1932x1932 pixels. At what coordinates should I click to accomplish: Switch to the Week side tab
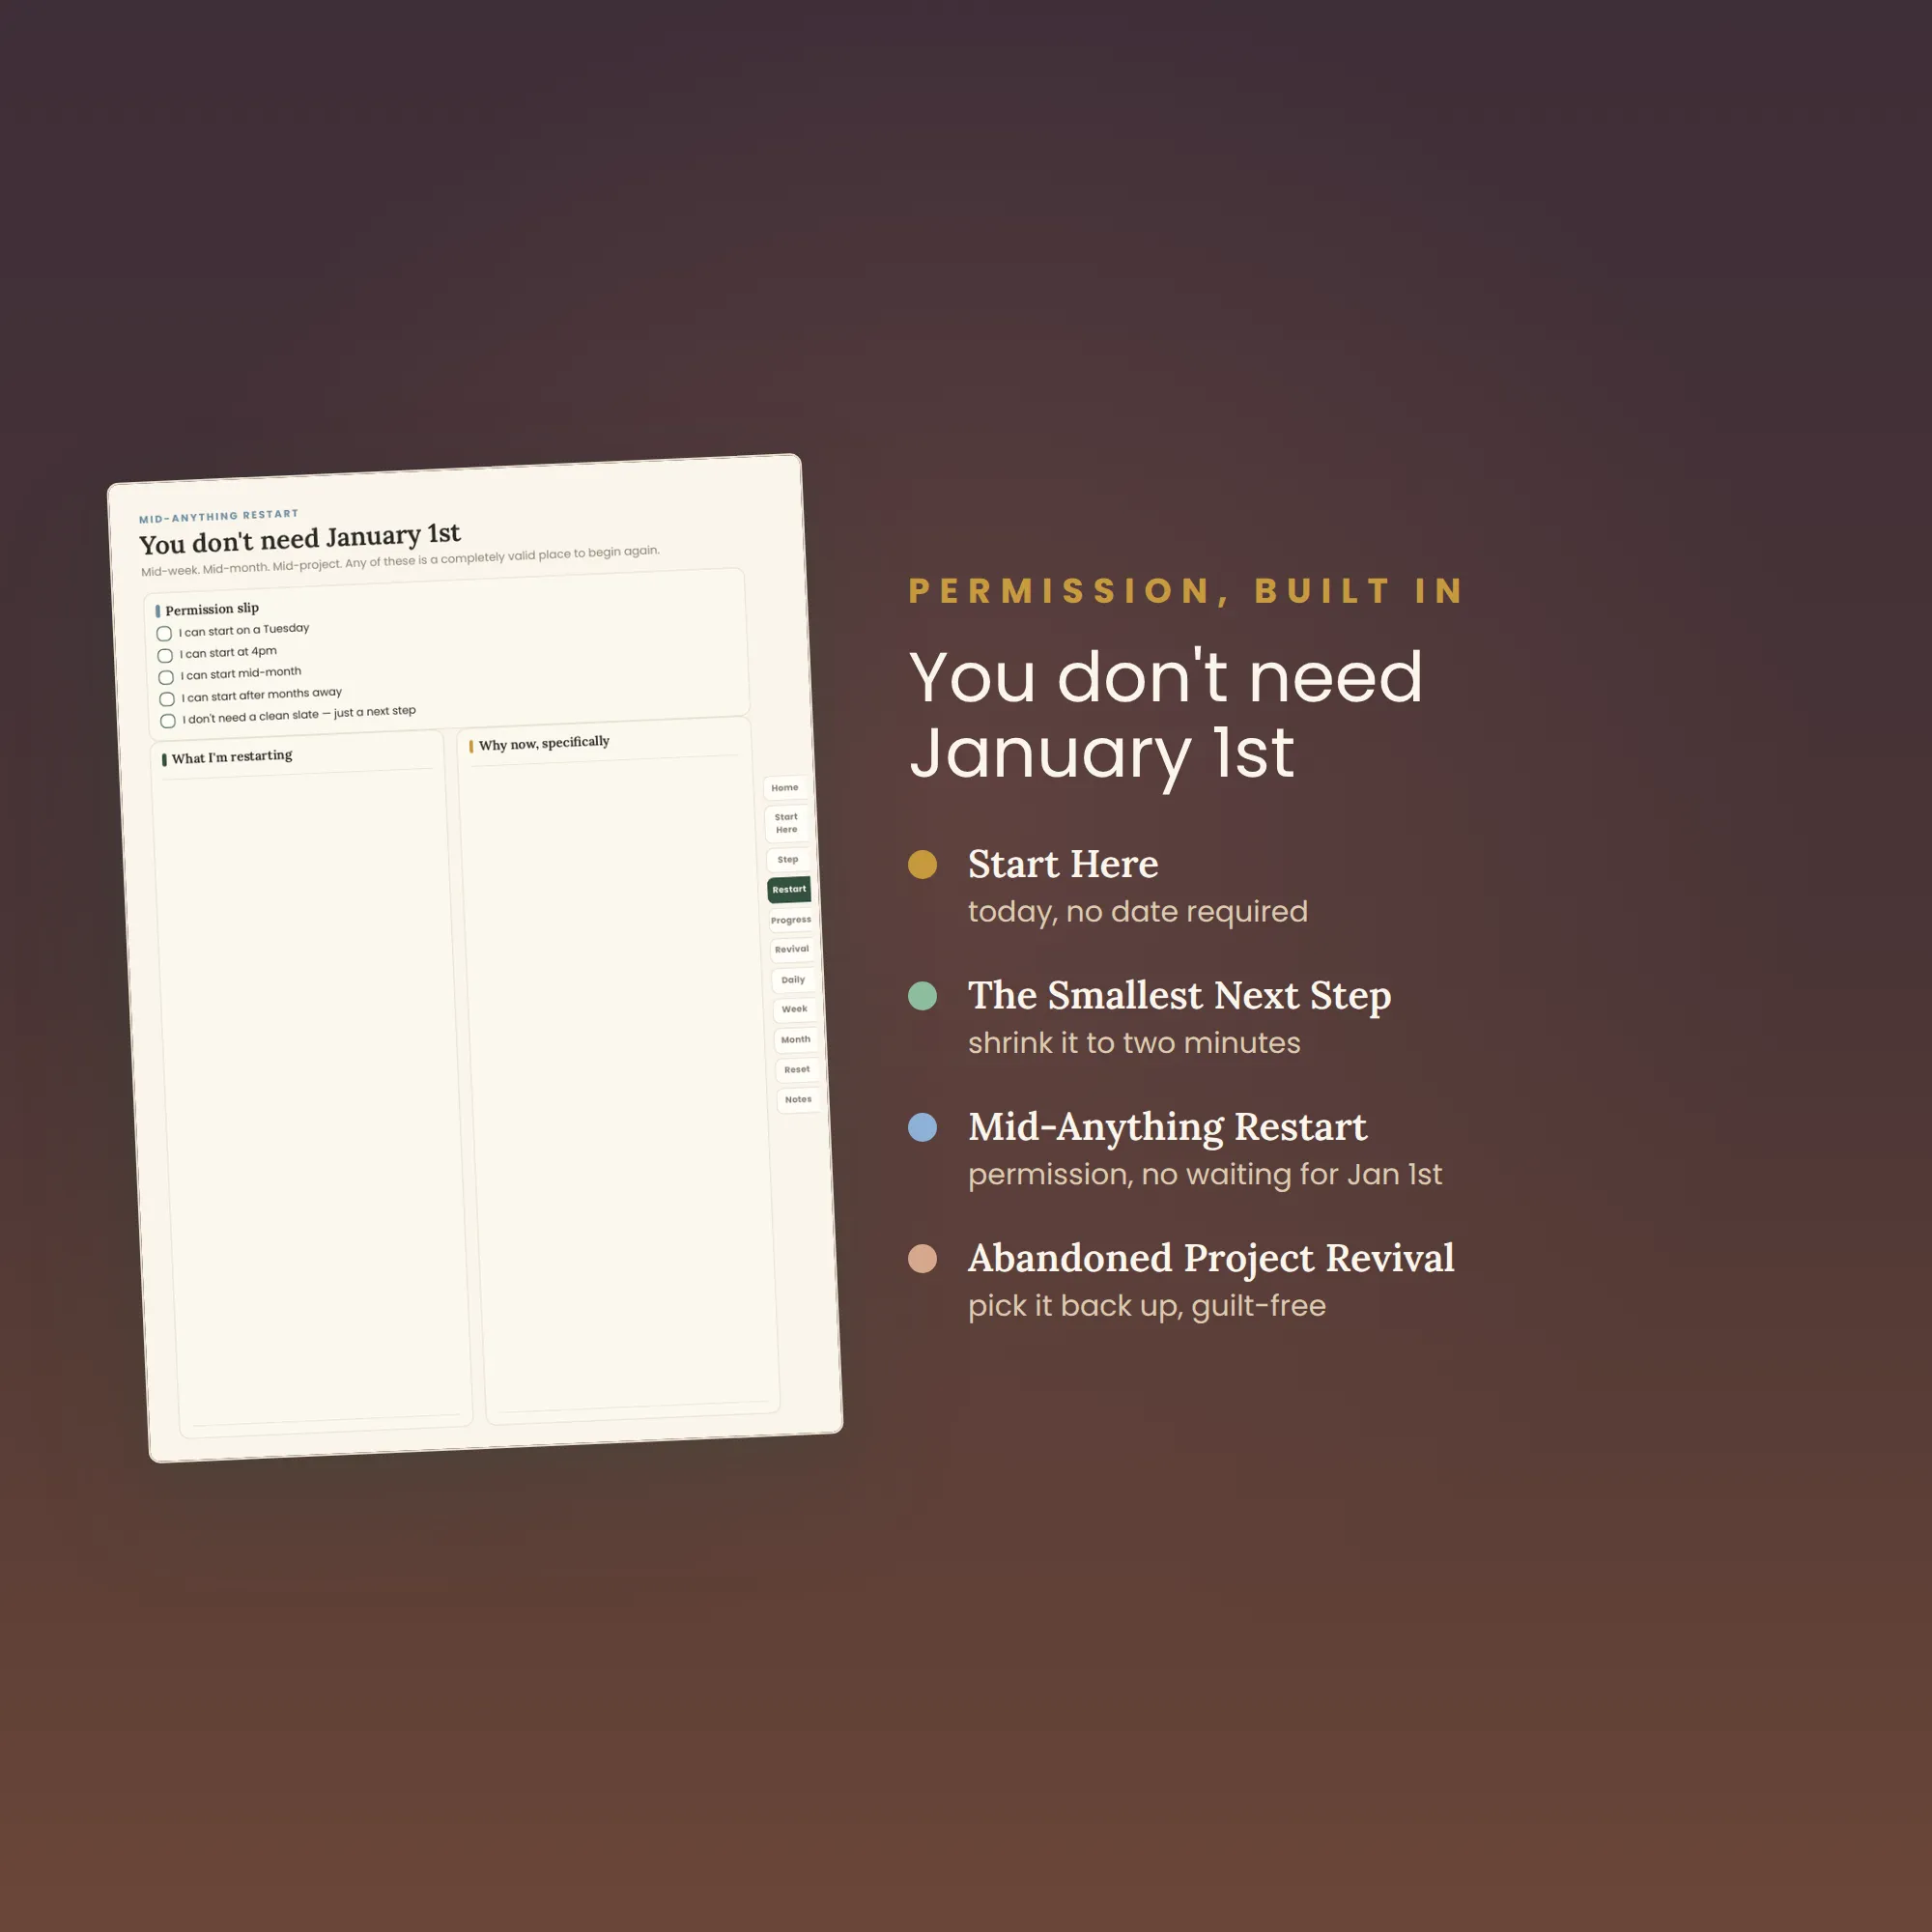[794, 1009]
